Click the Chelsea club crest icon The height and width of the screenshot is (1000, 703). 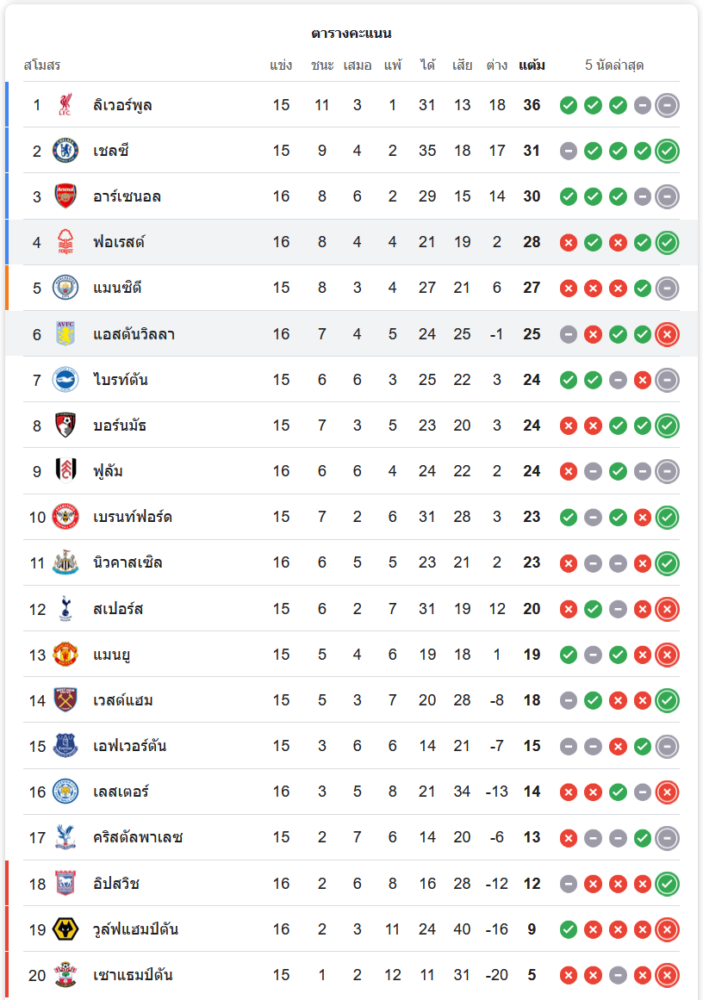[x=65, y=151]
